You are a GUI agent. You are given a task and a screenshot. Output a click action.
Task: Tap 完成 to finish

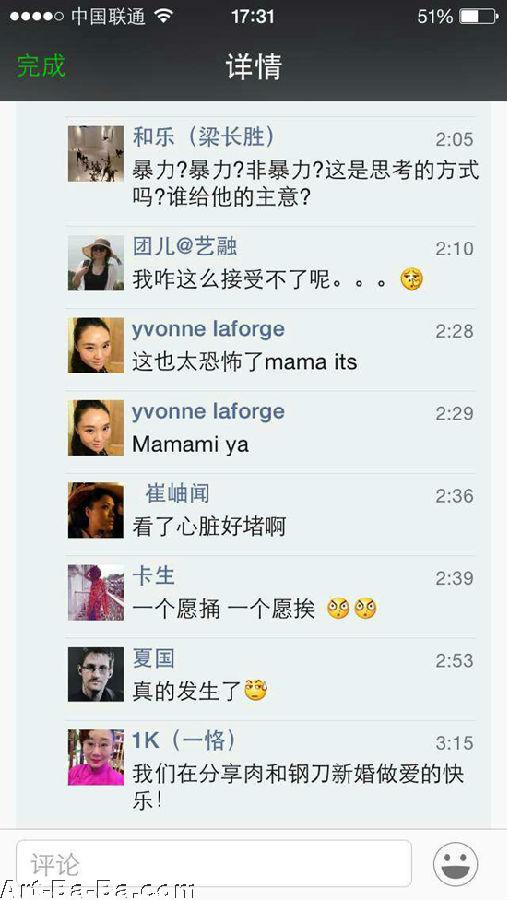(x=41, y=66)
